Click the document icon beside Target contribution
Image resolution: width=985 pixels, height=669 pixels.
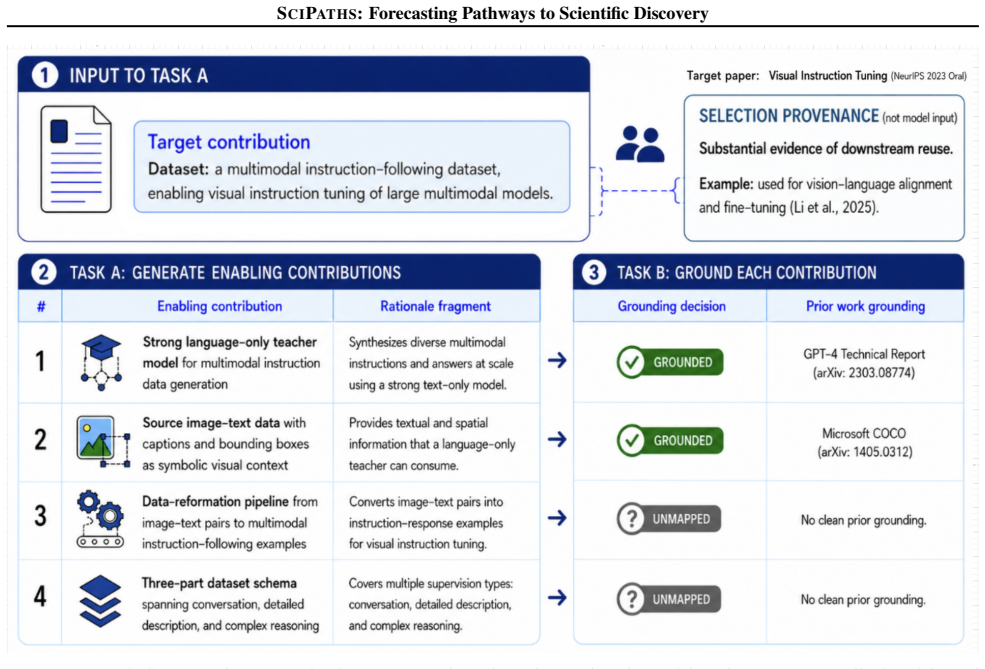pyautogui.click(x=76, y=160)
